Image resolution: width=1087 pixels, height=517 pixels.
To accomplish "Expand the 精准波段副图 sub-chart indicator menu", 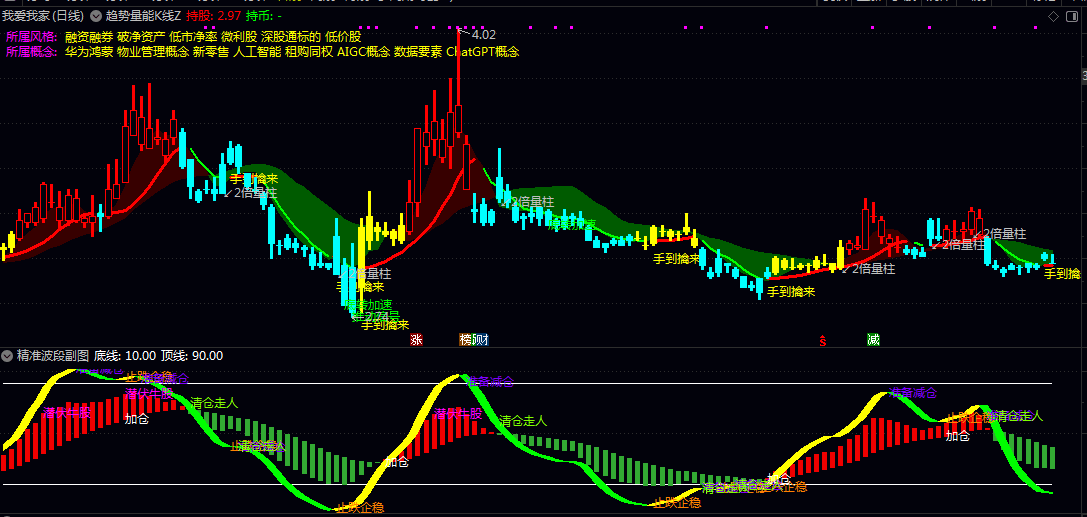I will (x=7, y=356).
